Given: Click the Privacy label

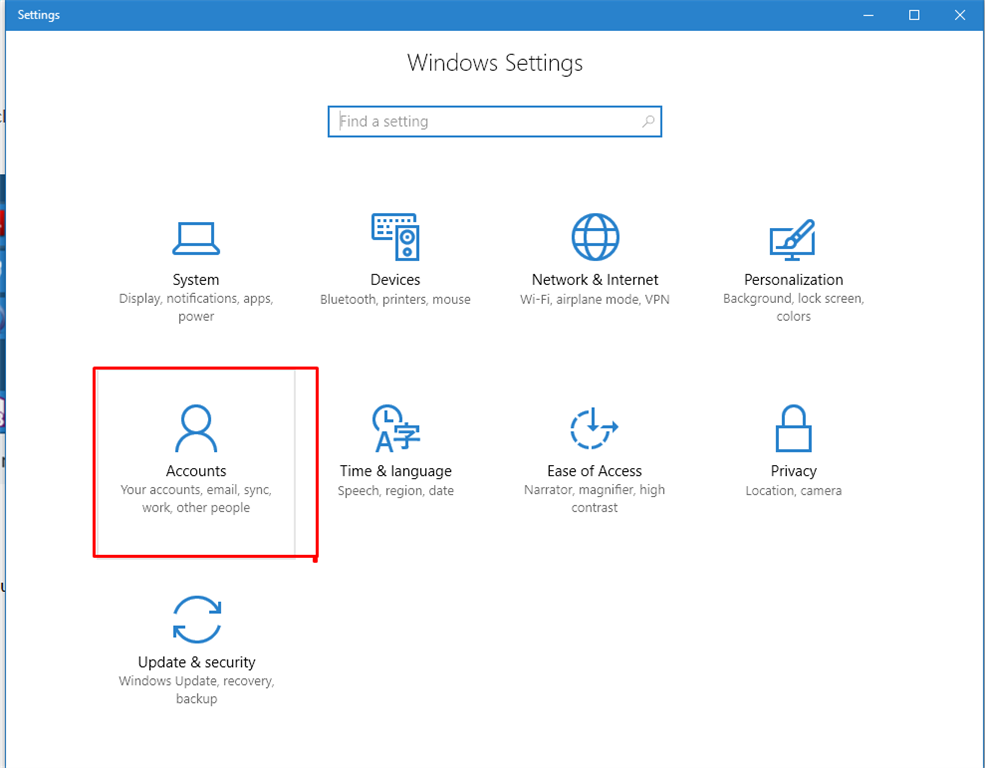Looking at the screenshot, I should click(x=793, y=471).
